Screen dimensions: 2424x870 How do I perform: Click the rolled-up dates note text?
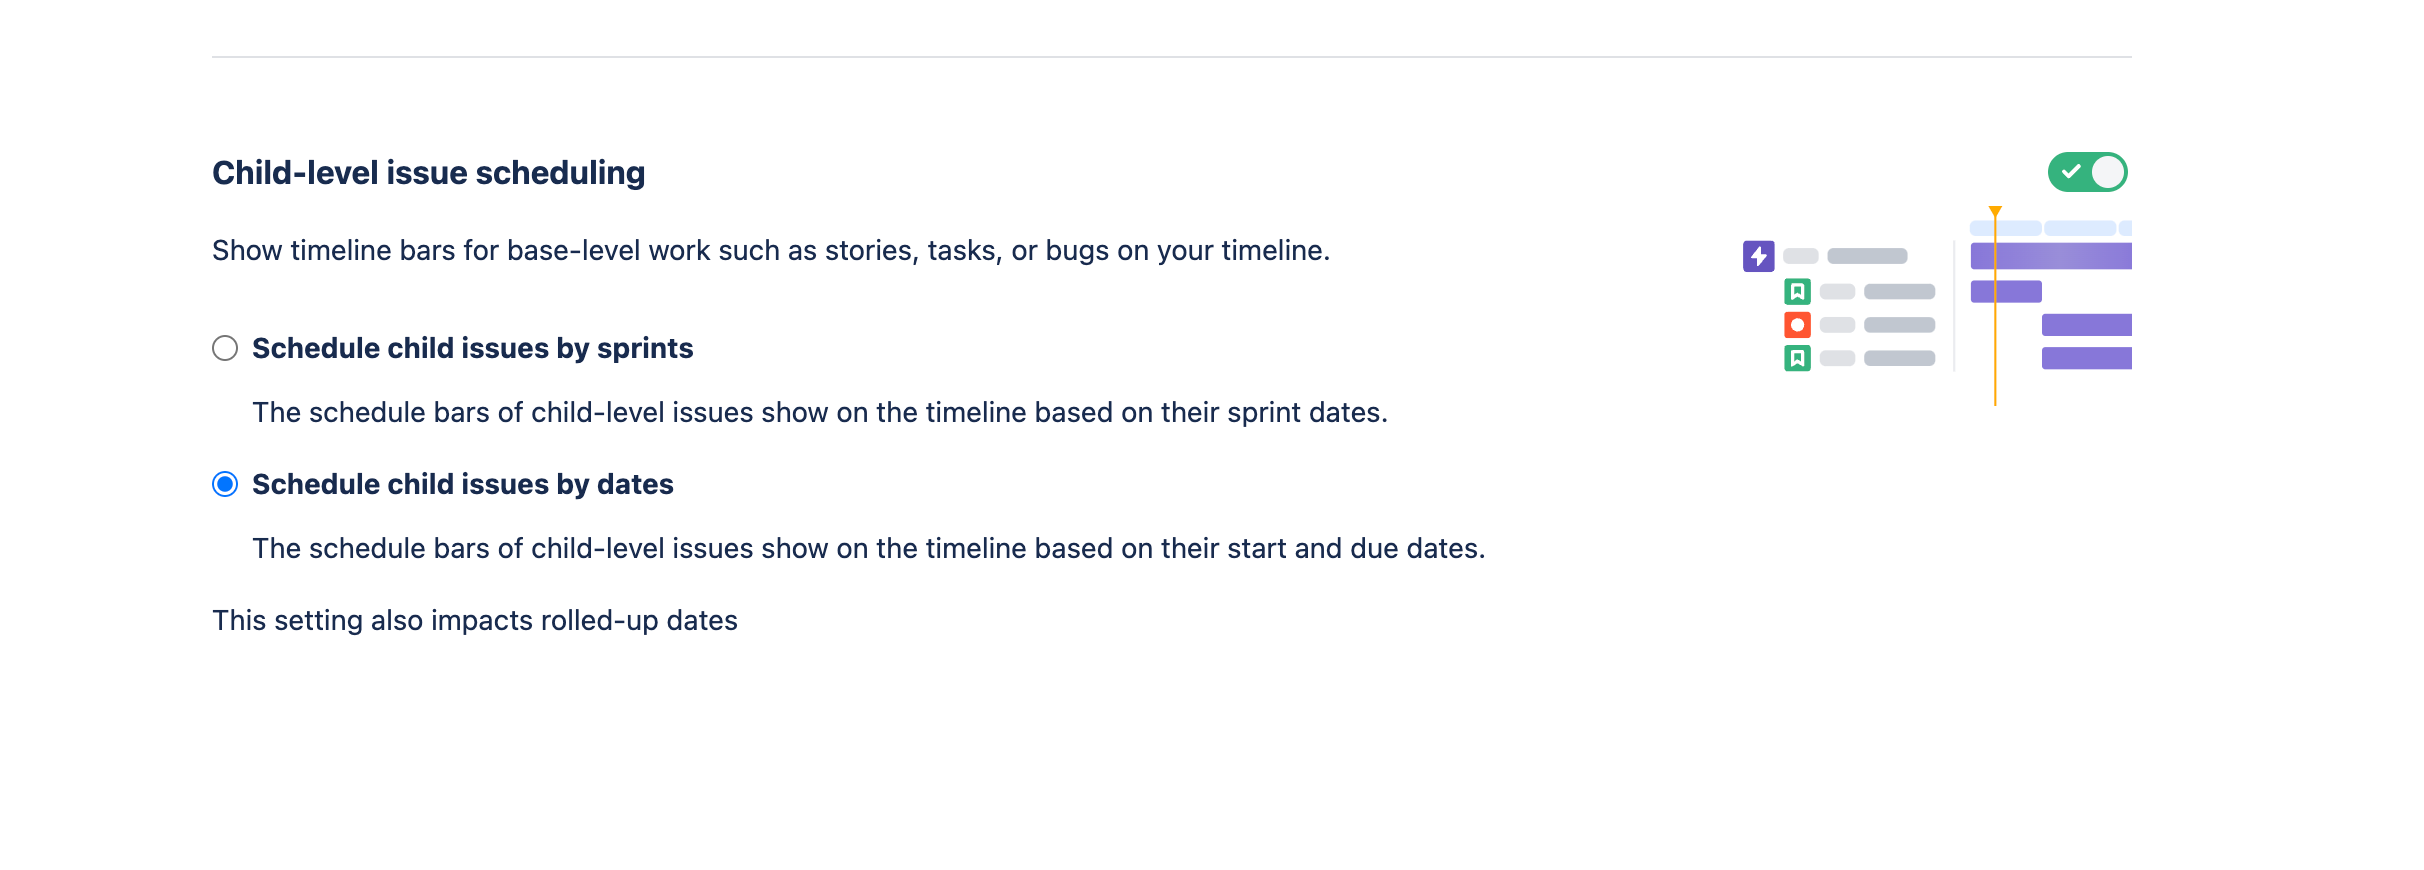(474, 620)
